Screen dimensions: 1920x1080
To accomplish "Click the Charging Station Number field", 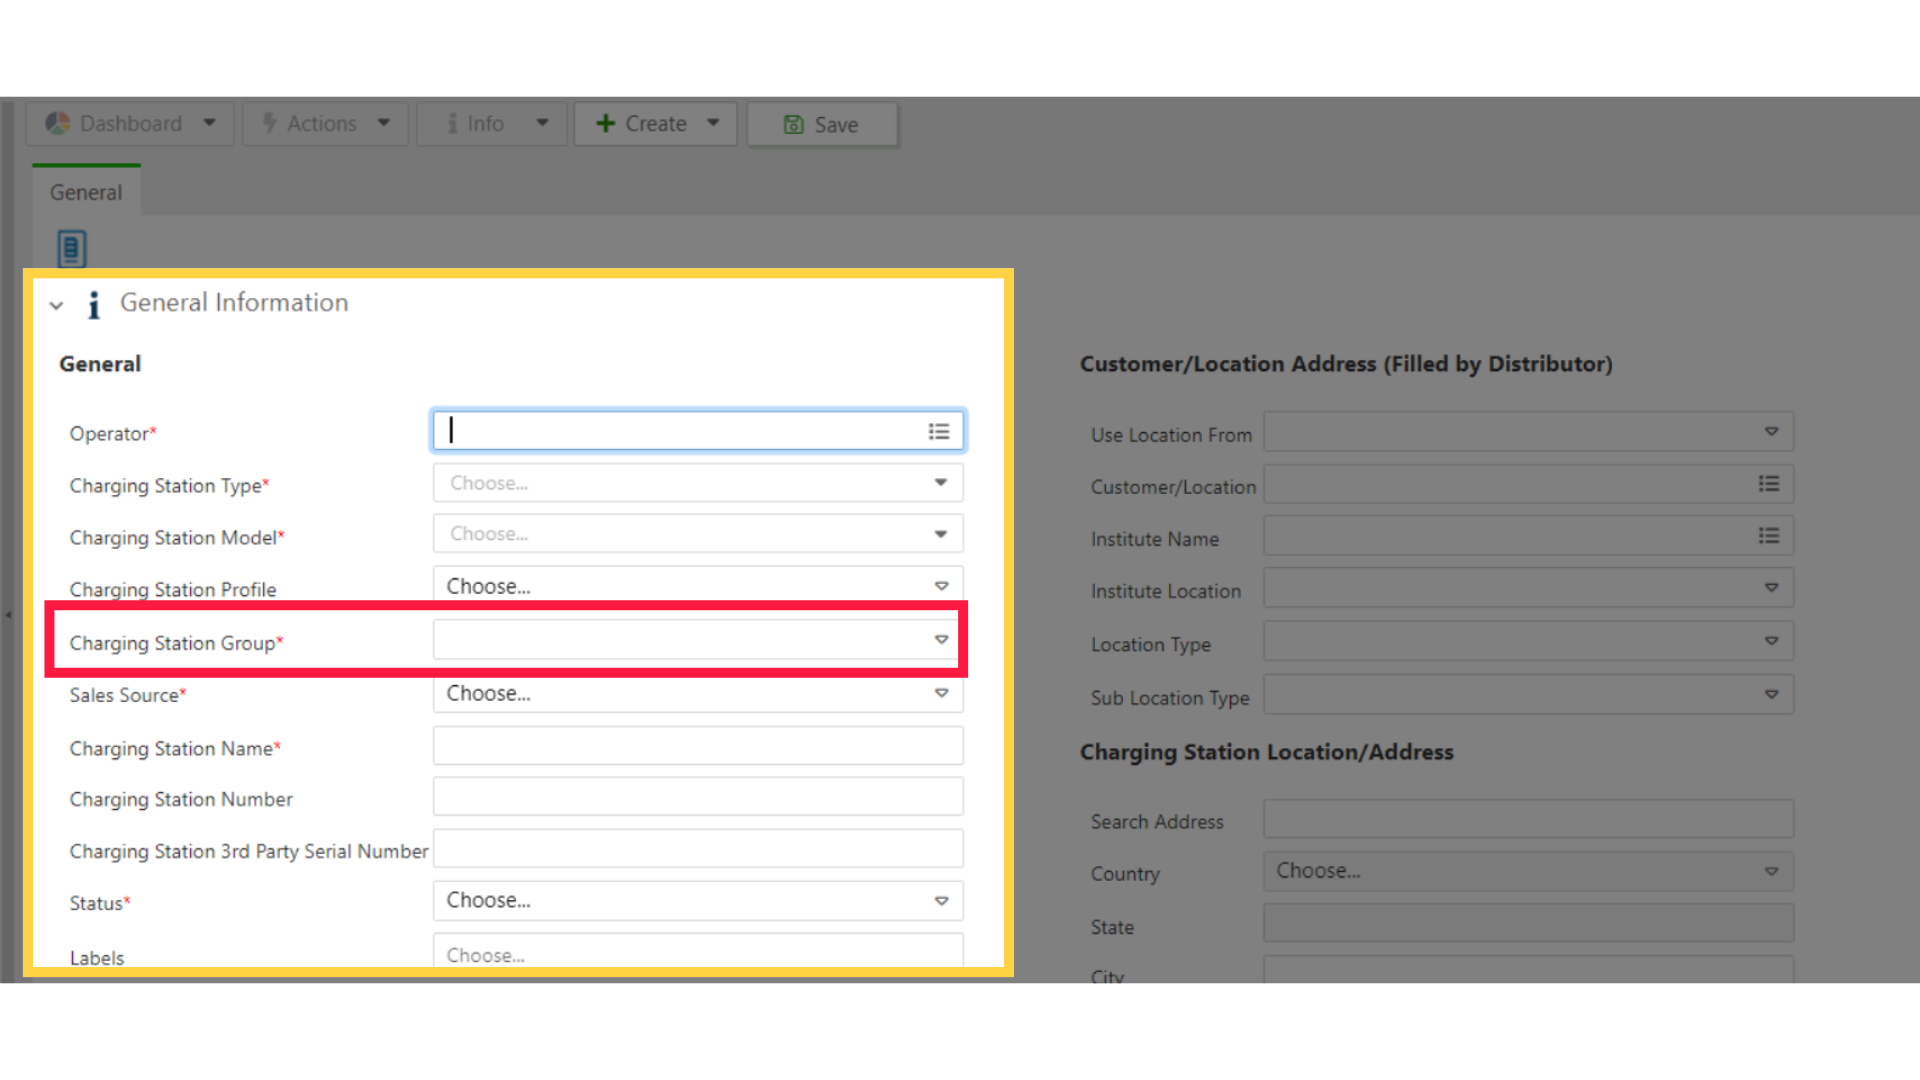I will coord(698,797).
